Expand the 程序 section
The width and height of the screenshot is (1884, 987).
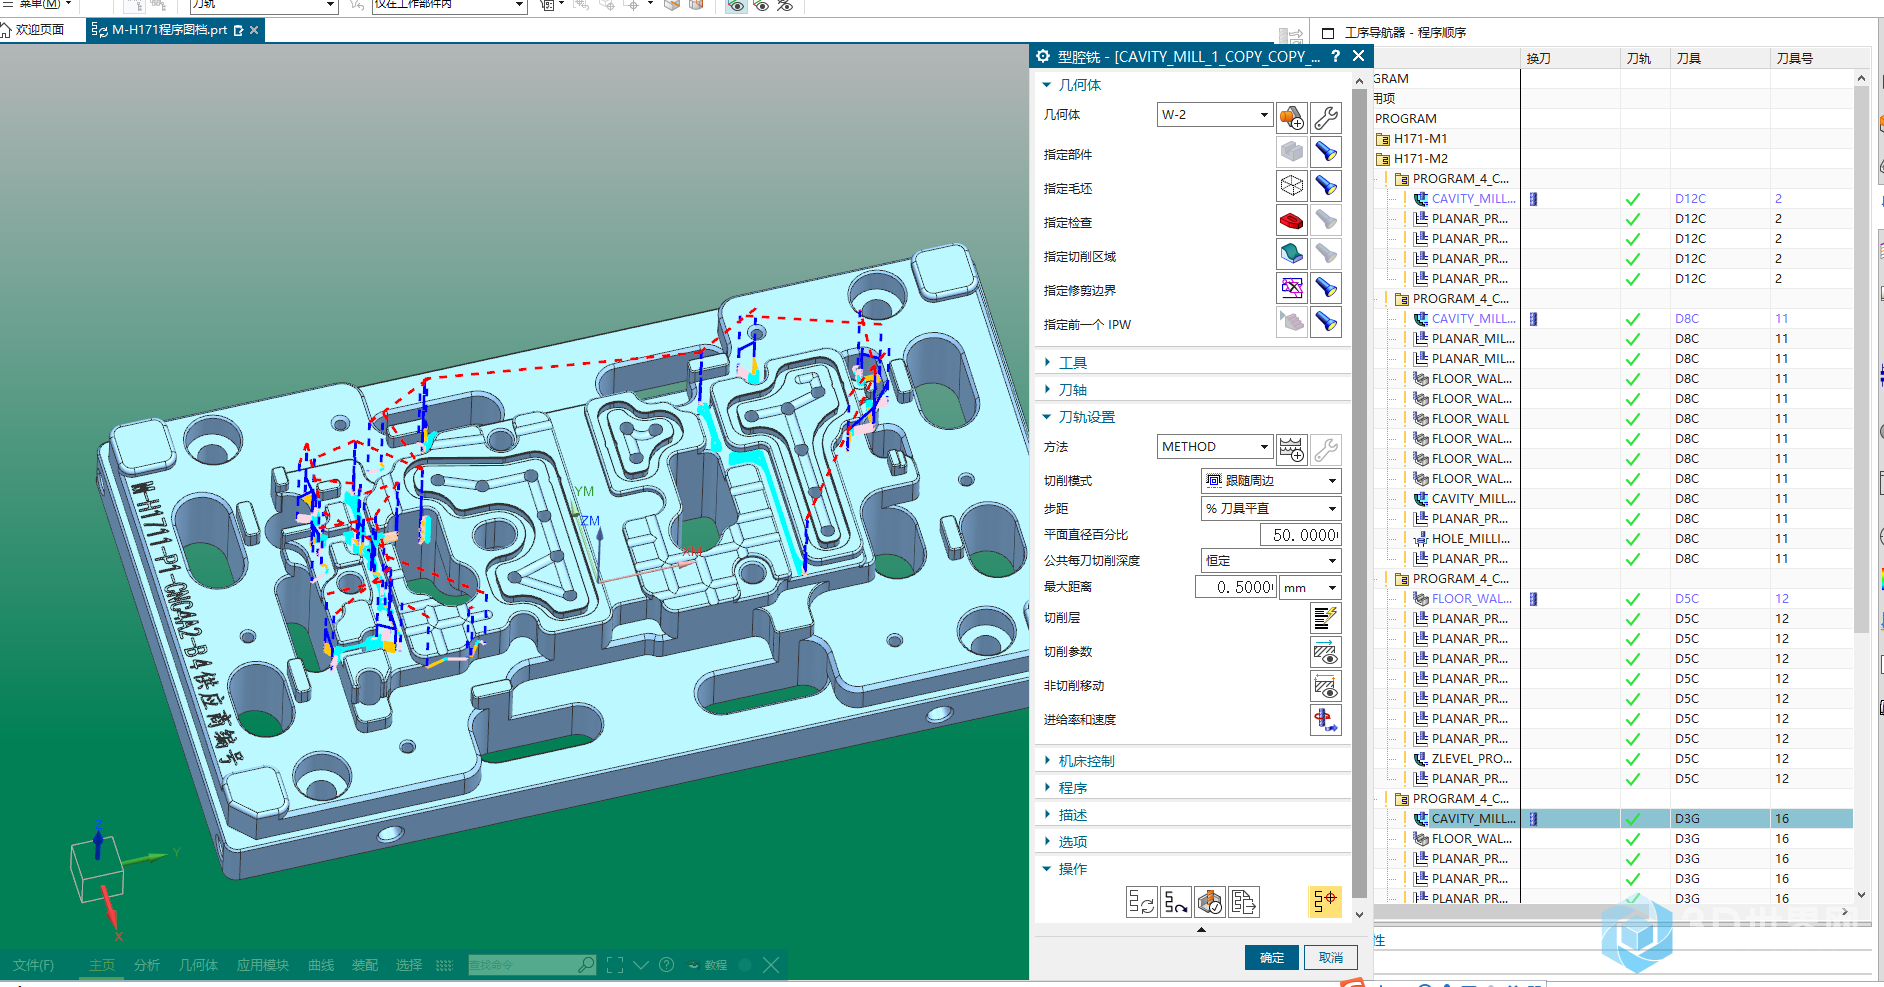click(1072, 788)
